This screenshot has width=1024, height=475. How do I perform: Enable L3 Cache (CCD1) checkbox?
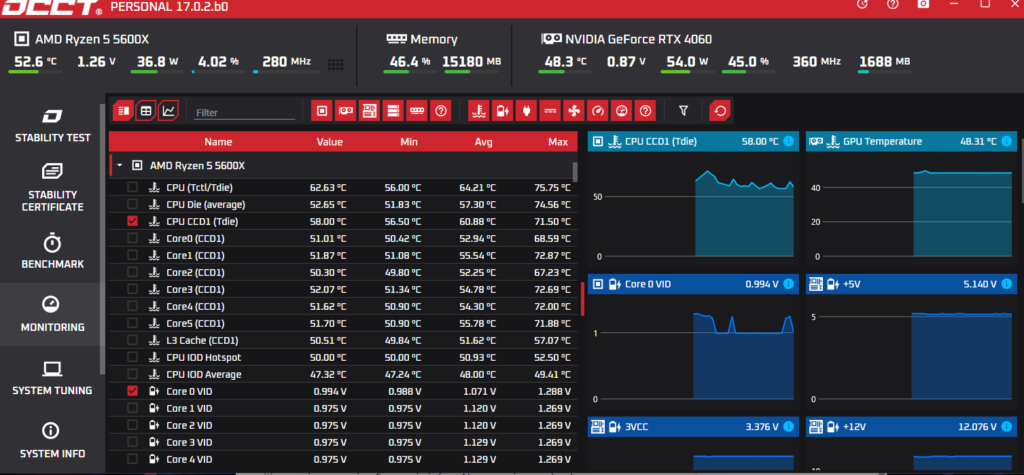click(x=133, y=340)
